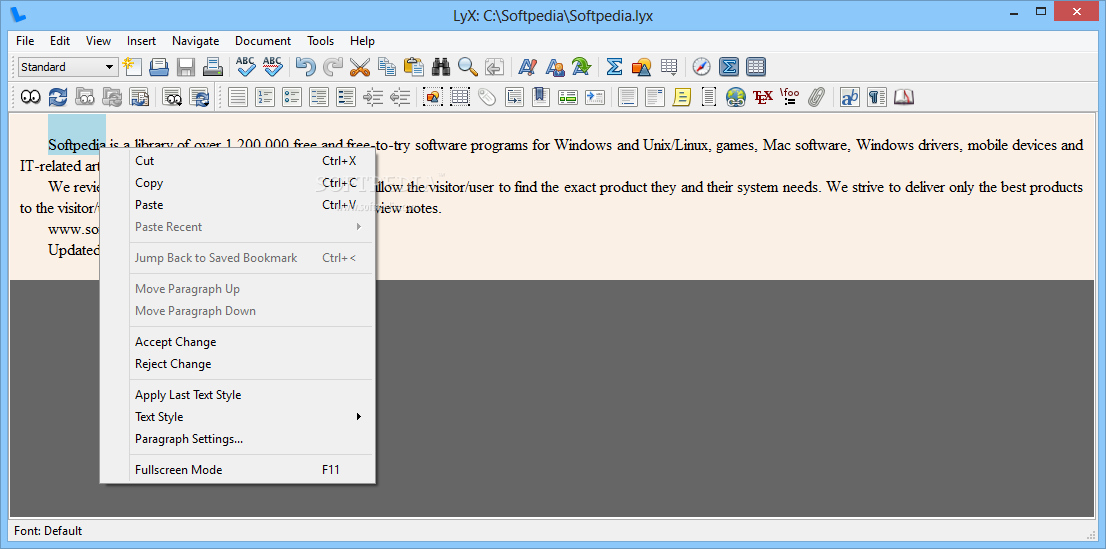Insert figure float icon
The image size is (1106, 549).
(433, 97)
